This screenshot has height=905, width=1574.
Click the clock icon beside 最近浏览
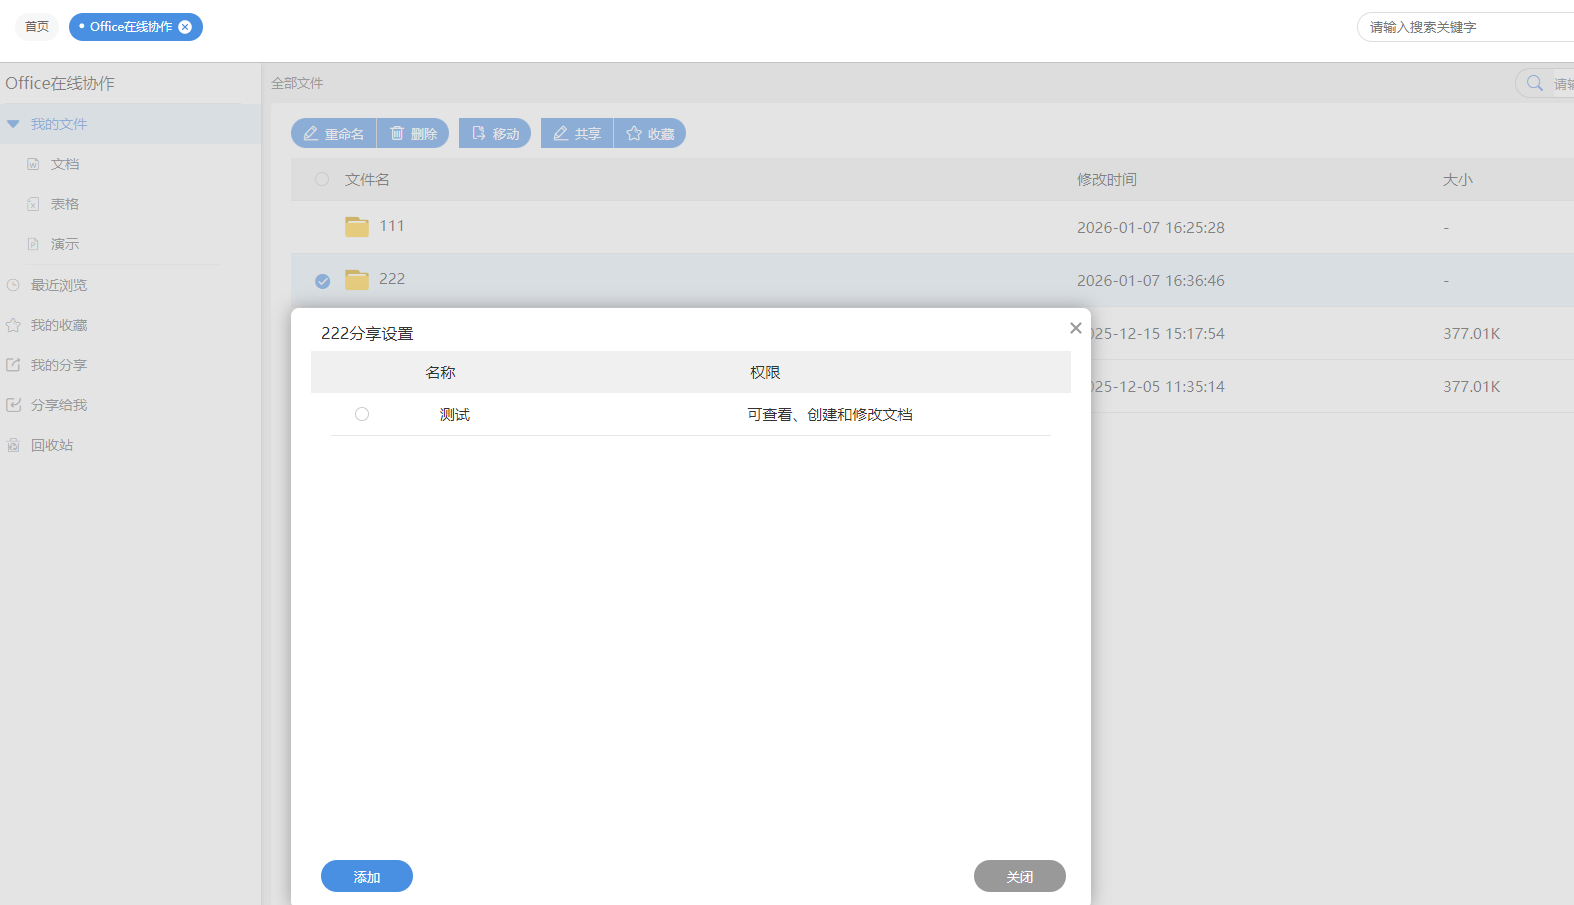[x=13, y=285]
